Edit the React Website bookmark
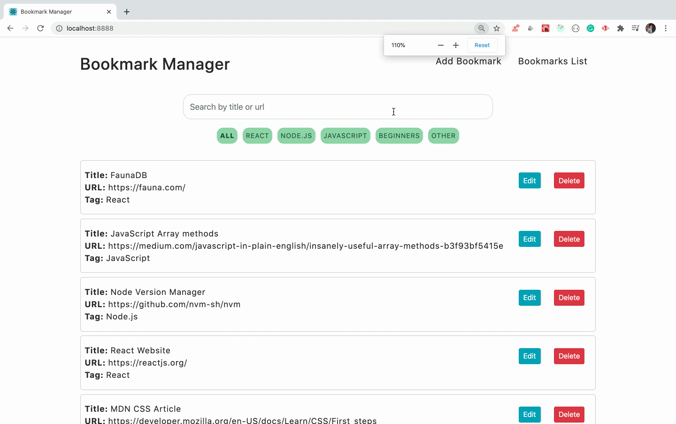The height and width of the screenshot is (424, 676). [x=529, y=356]
